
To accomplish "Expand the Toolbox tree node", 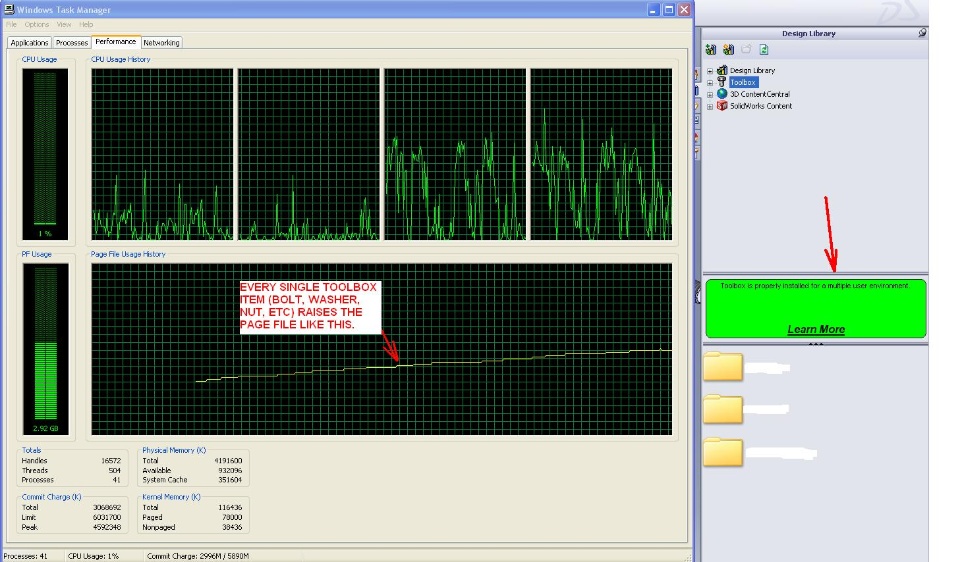I will (710, 83).
